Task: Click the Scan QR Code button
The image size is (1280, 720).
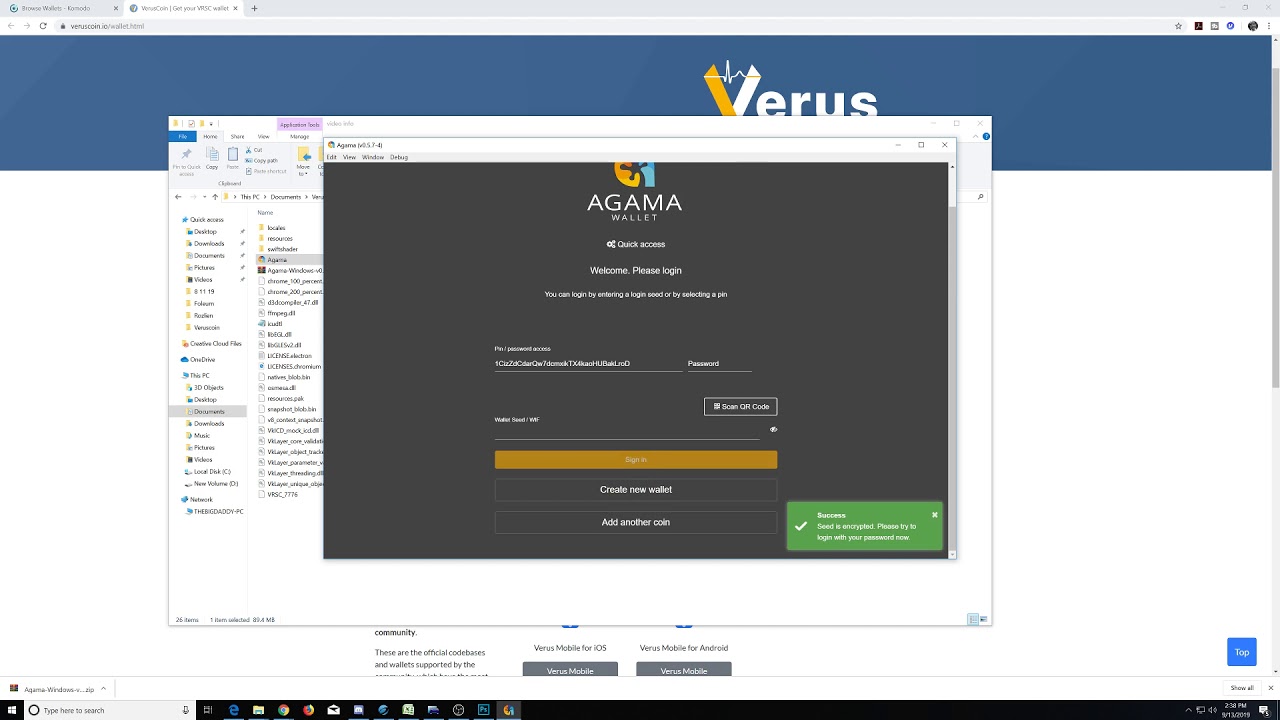Action: click(x=740, y=407)
